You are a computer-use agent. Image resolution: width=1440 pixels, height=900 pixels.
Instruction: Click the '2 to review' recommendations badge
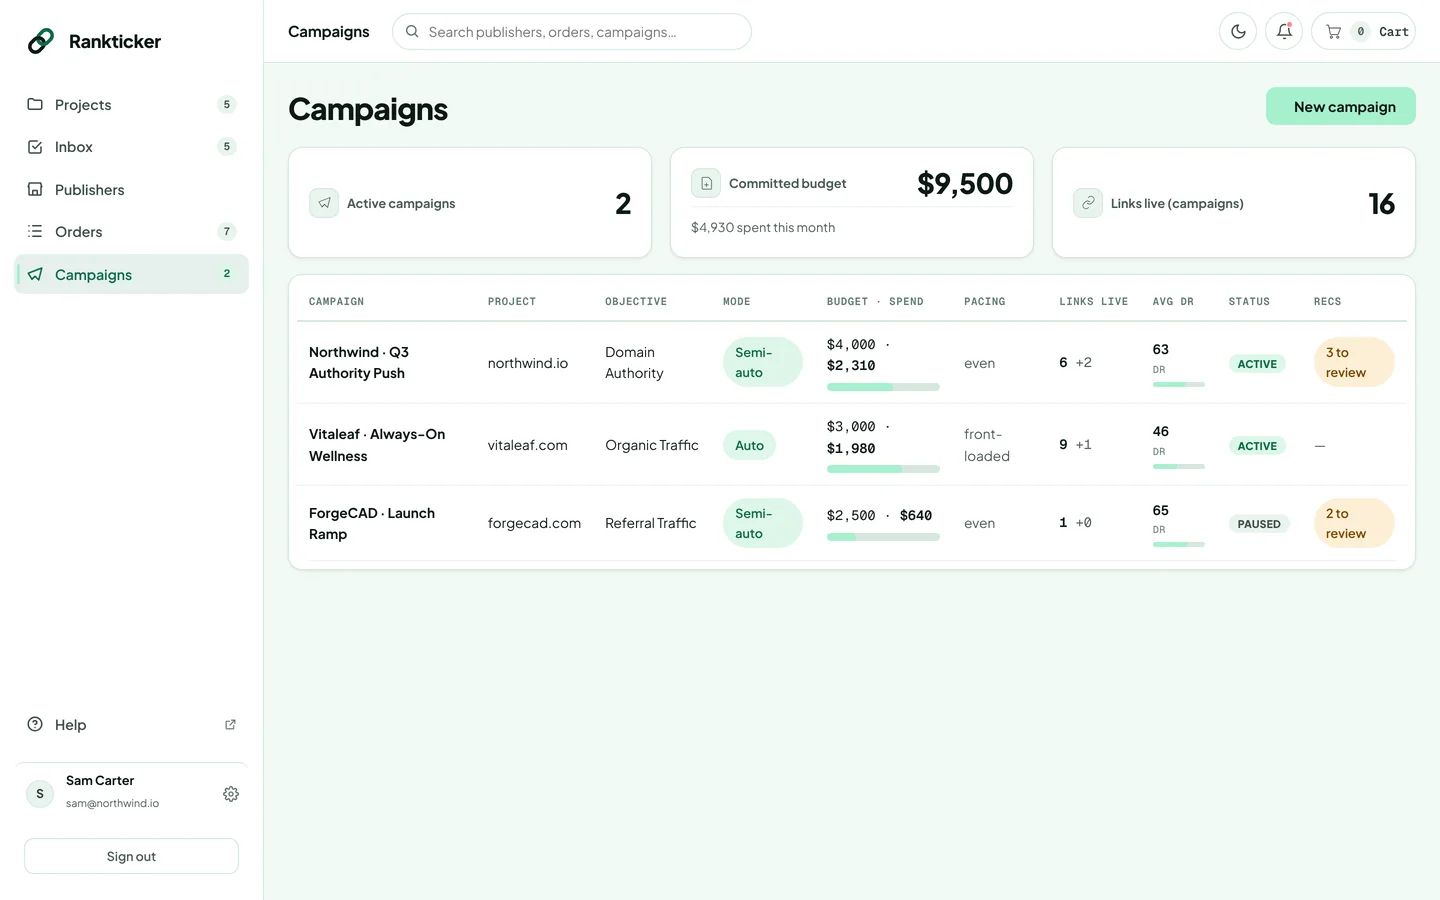[1353, 523]
